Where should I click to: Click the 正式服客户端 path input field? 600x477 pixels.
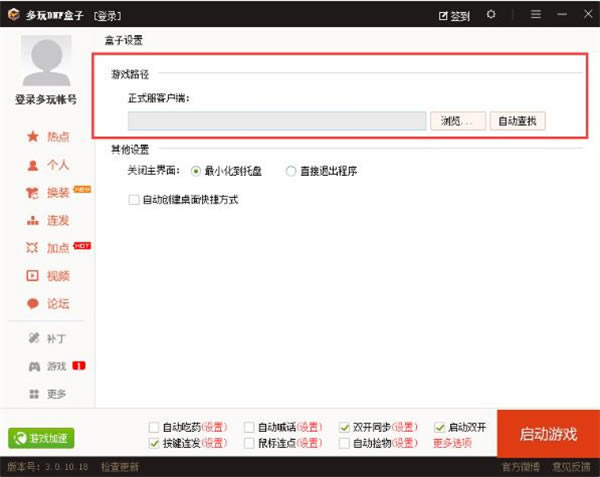tap(277, 121)
